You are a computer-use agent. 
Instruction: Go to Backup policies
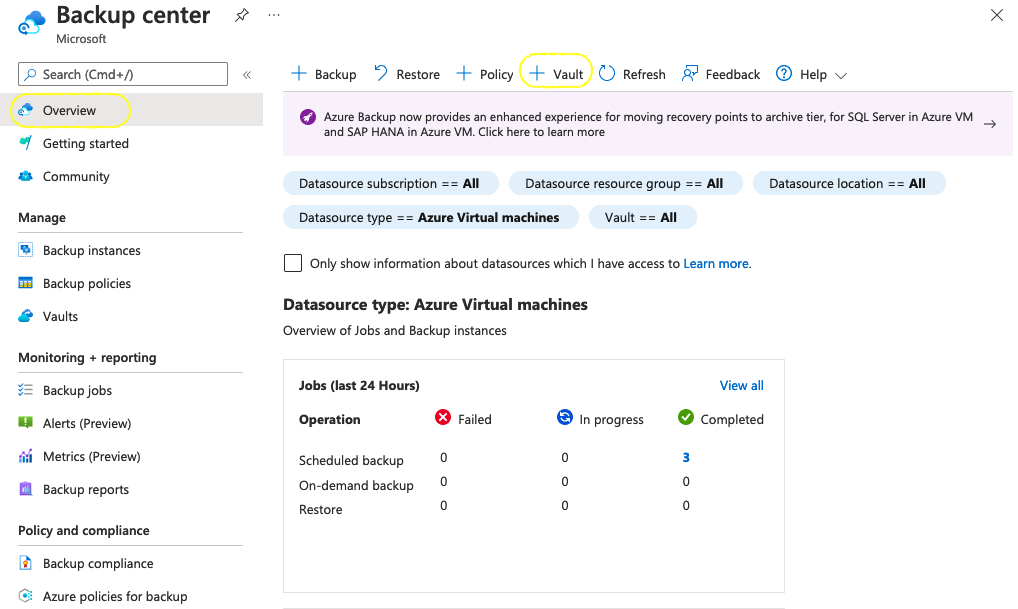pyautogui.click(x=87, y=284)
